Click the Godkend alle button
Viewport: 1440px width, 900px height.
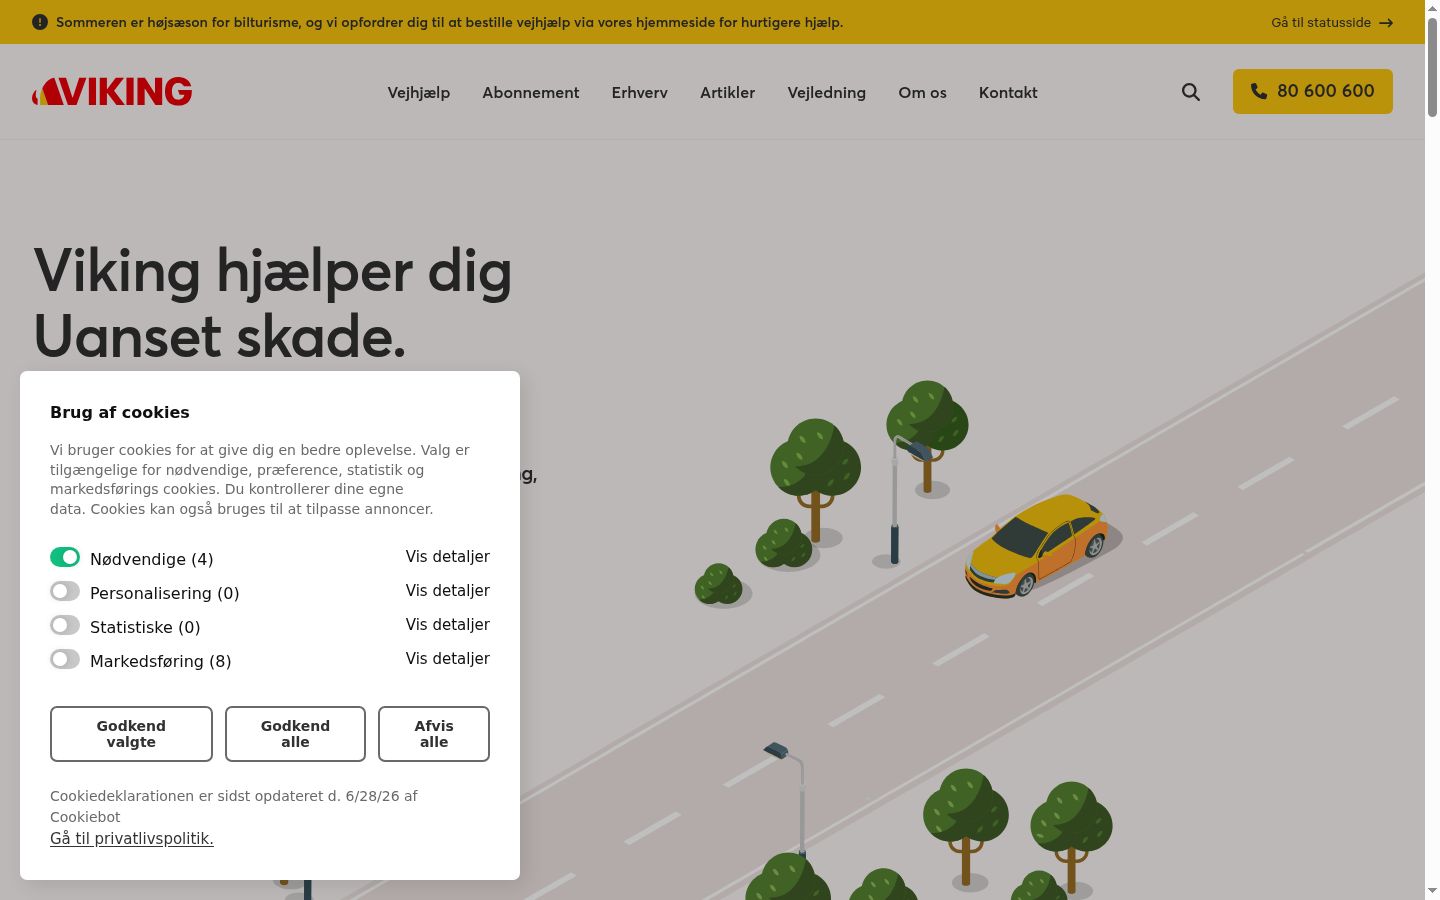(295, 734)
